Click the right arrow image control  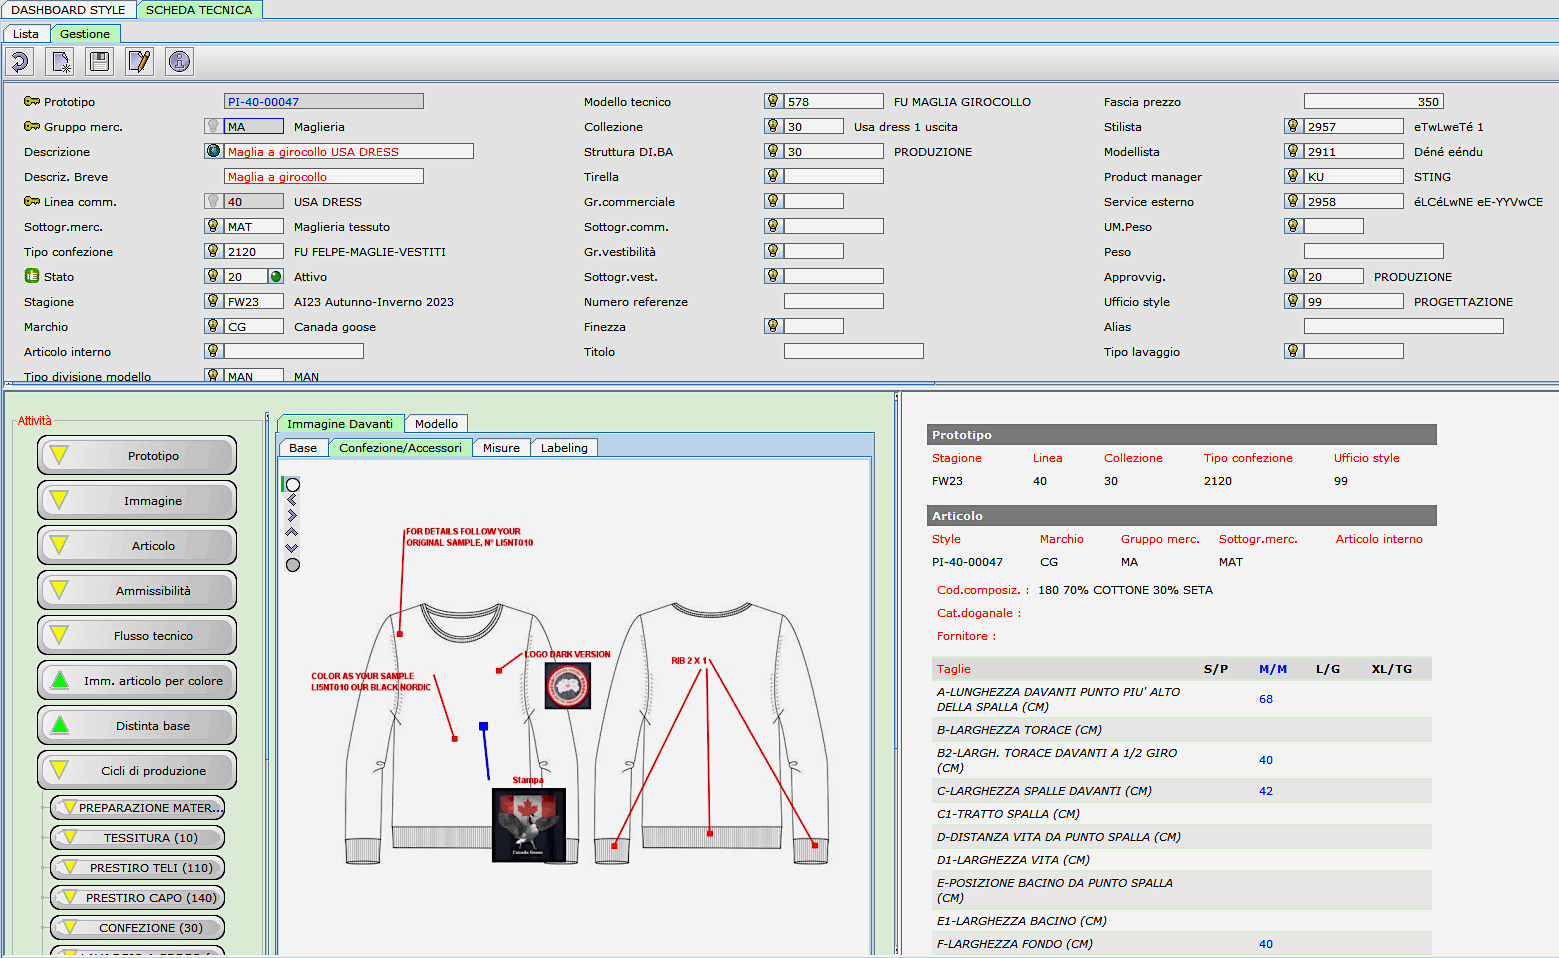292,516
